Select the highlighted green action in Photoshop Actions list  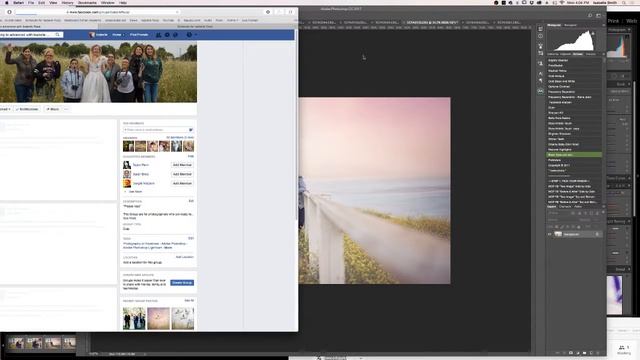[574, 155]
